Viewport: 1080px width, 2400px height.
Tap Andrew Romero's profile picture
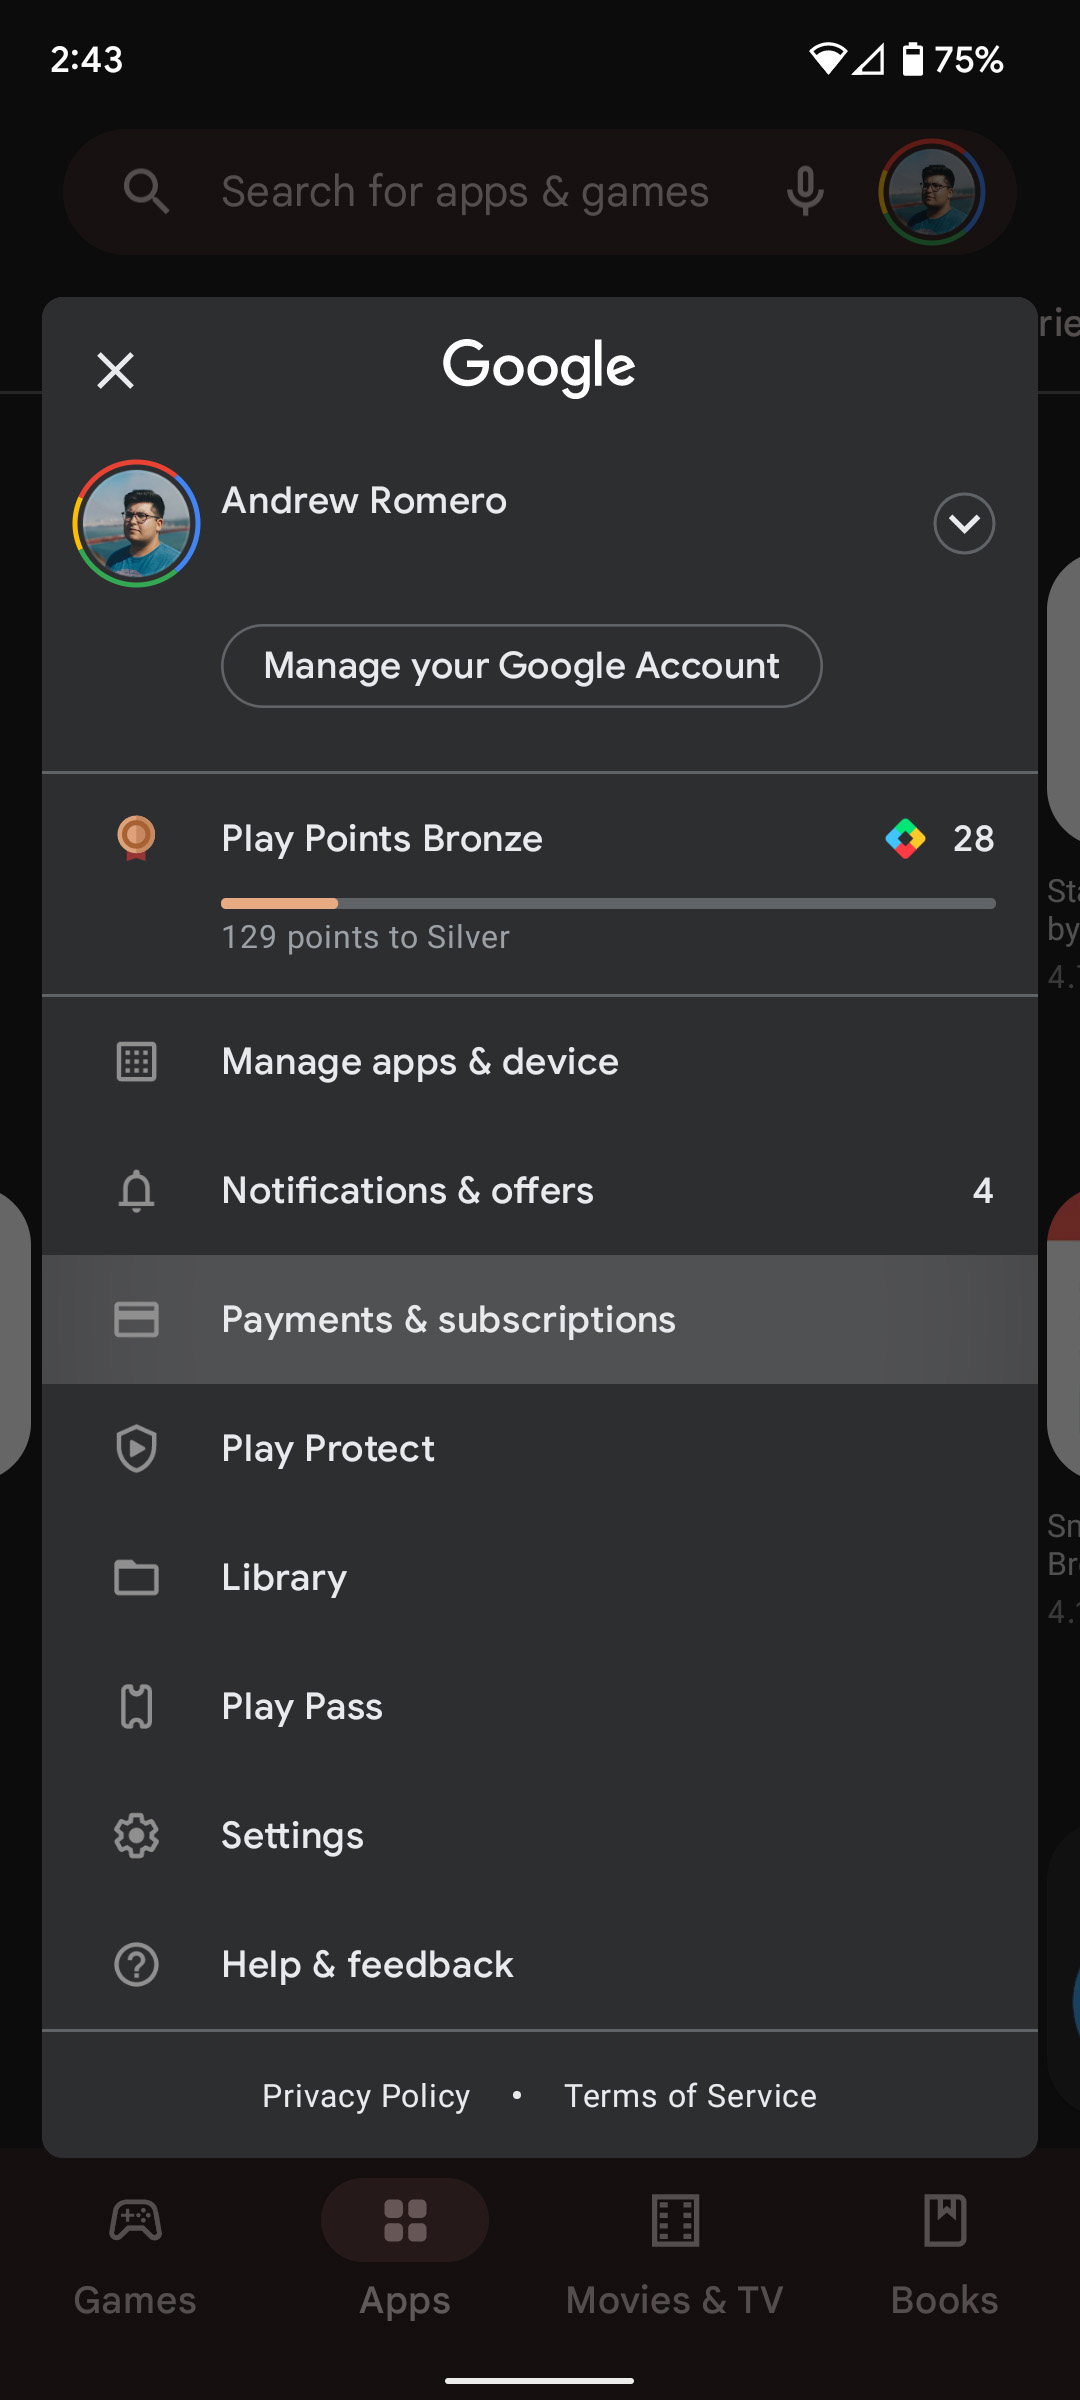click(x=136, y=523)
